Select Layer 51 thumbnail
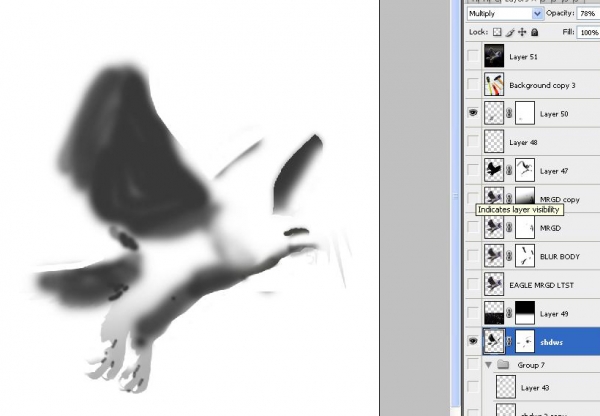The width and height of the screenshot is (600, 416). pos(494,56)
